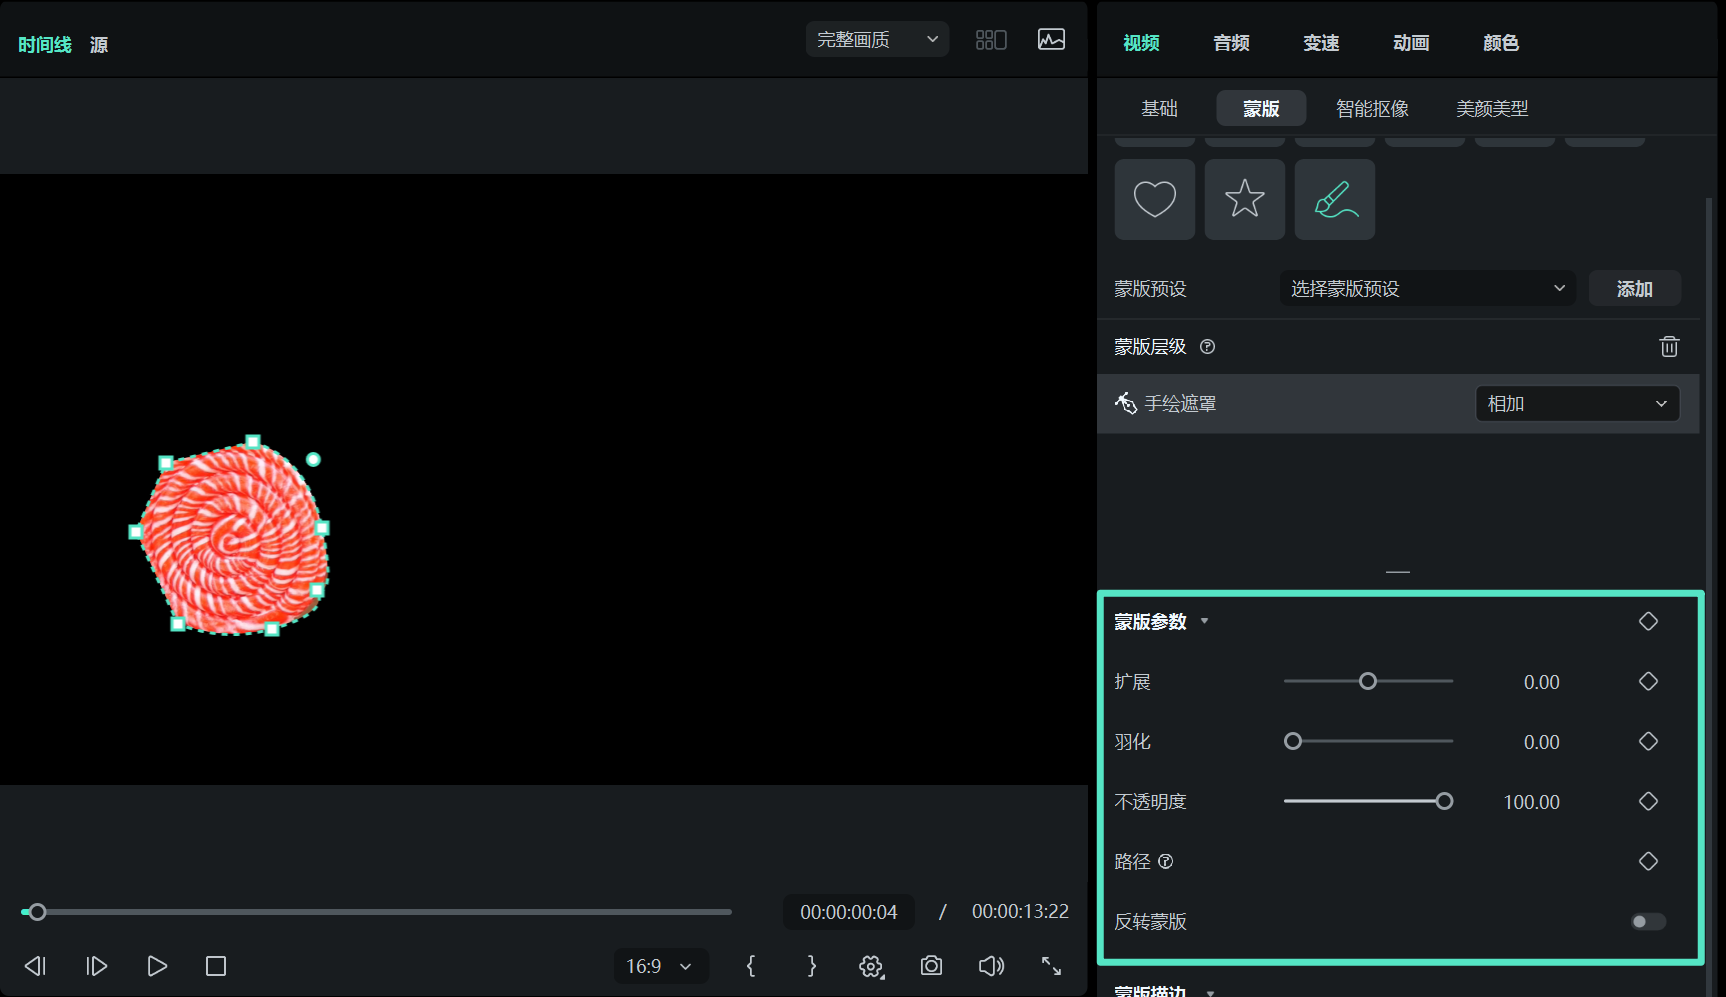Step forward one frame
Viewport: 1726px width, 997px height.
96,966
